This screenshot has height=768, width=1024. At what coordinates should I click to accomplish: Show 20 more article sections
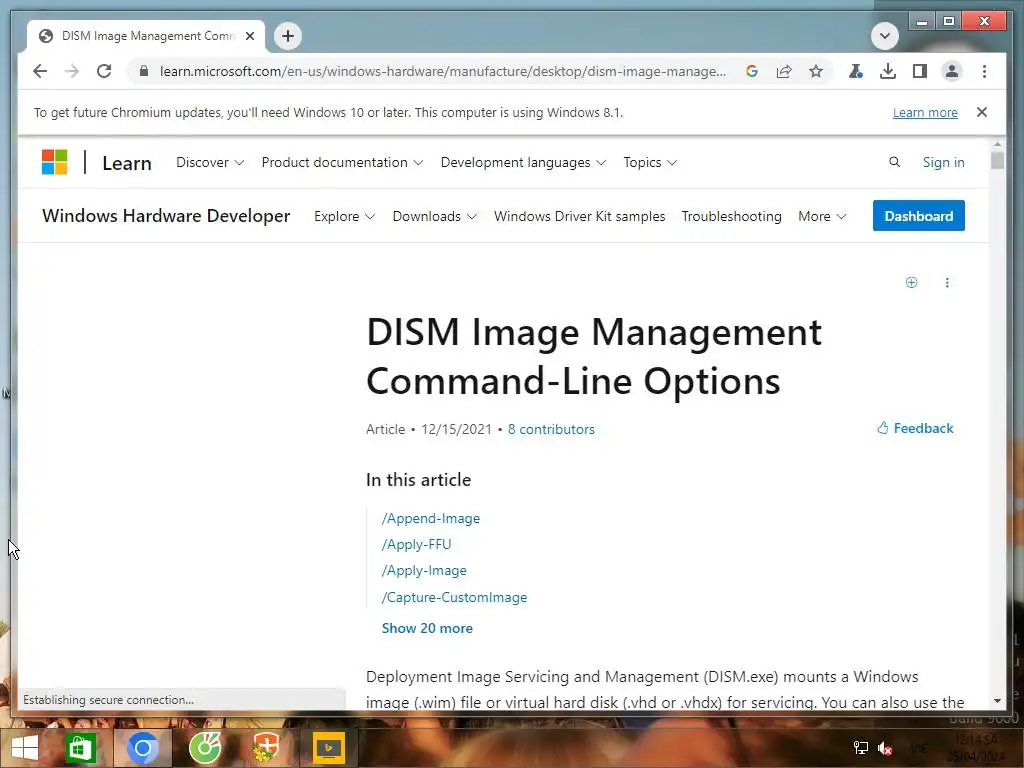pyautogui.click(x=427, y=628)
